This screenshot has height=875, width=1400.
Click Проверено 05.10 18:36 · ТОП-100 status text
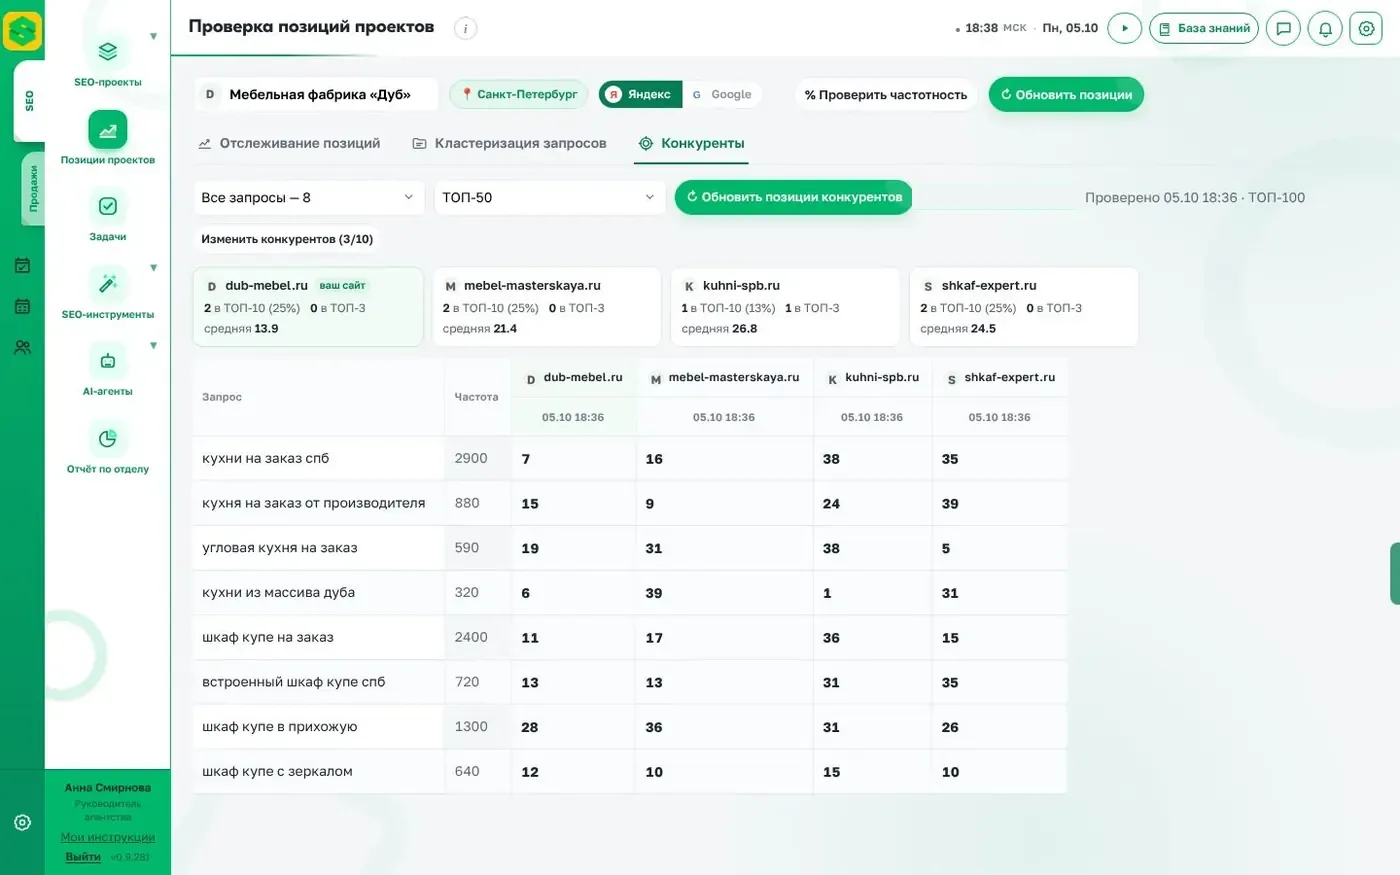pos(1195,197)
